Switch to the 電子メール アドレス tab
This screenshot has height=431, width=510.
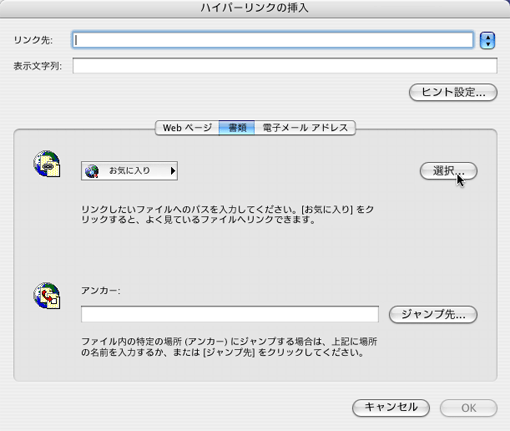(x=305, y=128)
